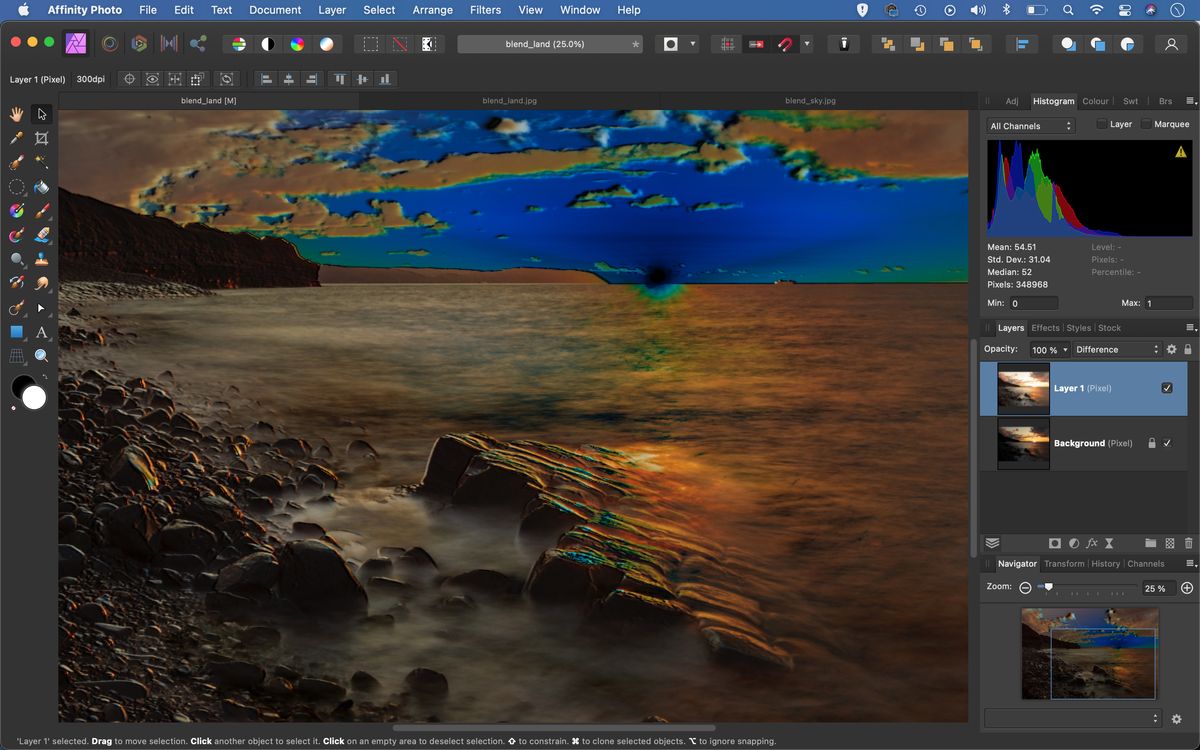Add a layer mask from the Layers panel
This screenshot has width=1200, height=750.
1054,543
